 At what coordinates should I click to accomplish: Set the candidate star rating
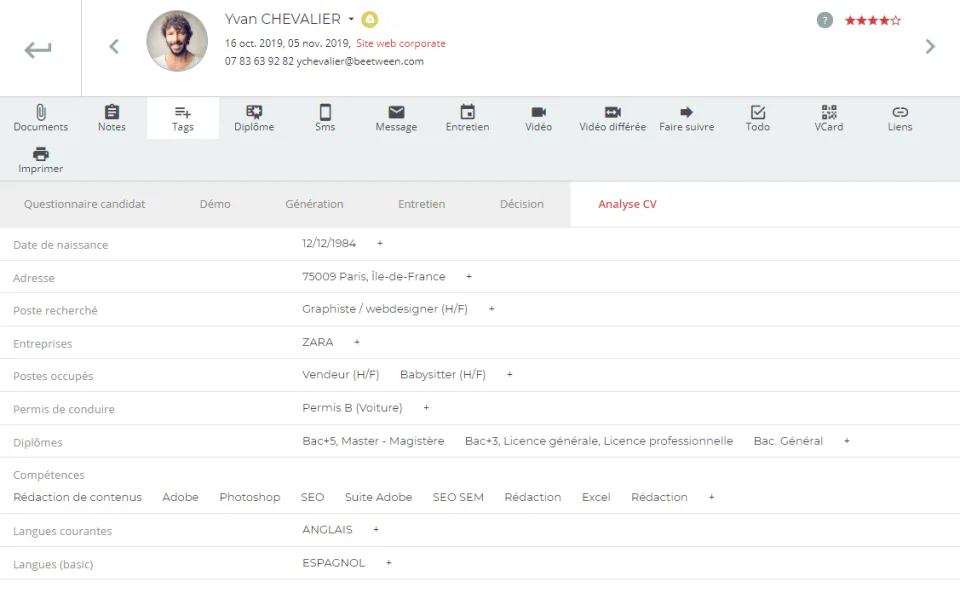coord(873,20)
